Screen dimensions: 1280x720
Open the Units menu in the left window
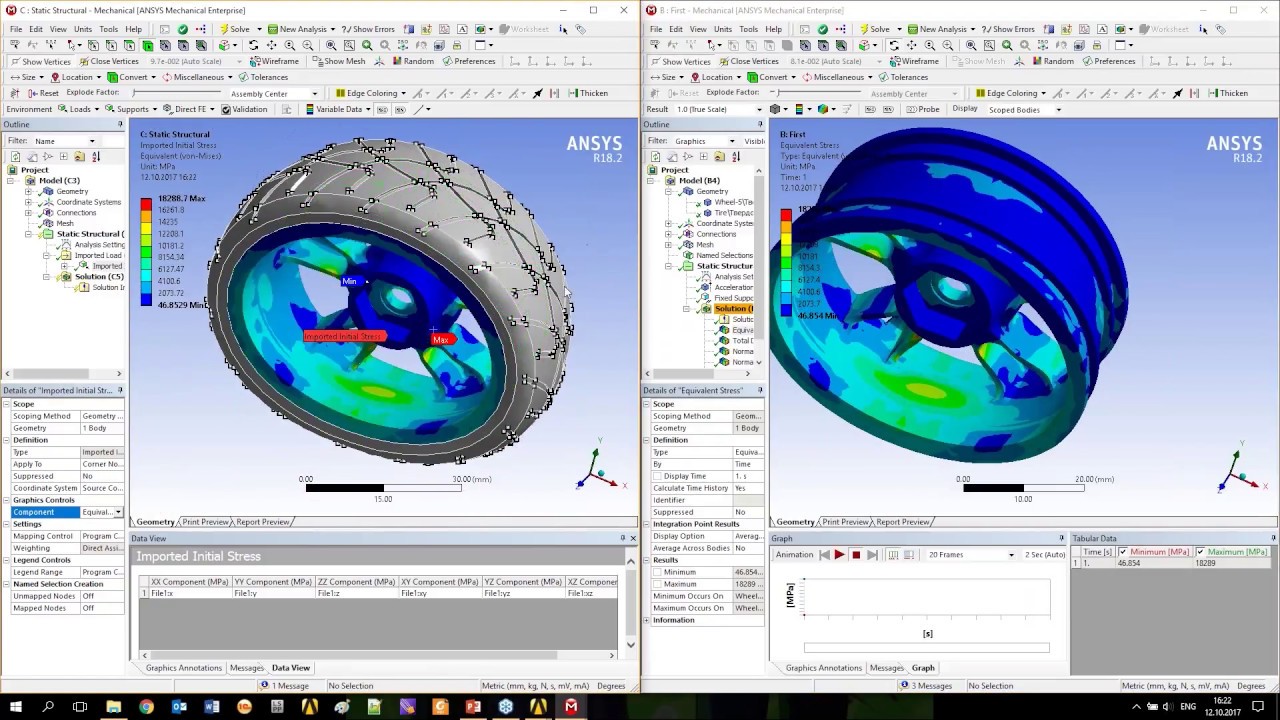83,29
